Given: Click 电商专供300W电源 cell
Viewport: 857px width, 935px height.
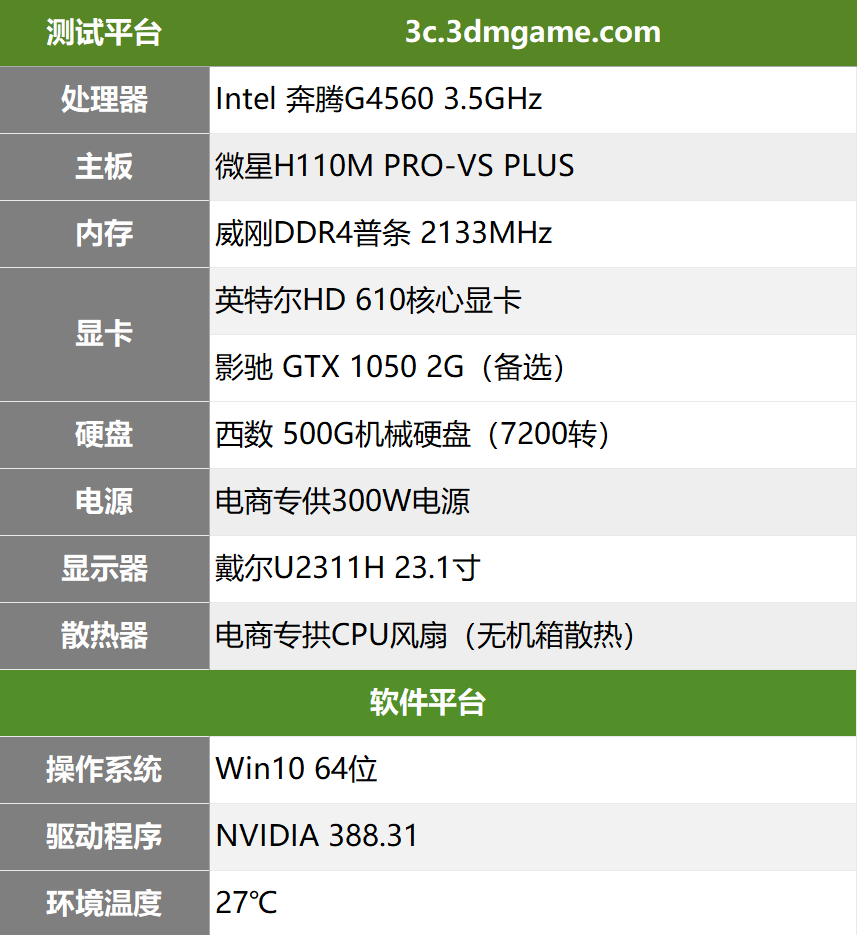Looking at the screenshot, I should tap(533, 501).
